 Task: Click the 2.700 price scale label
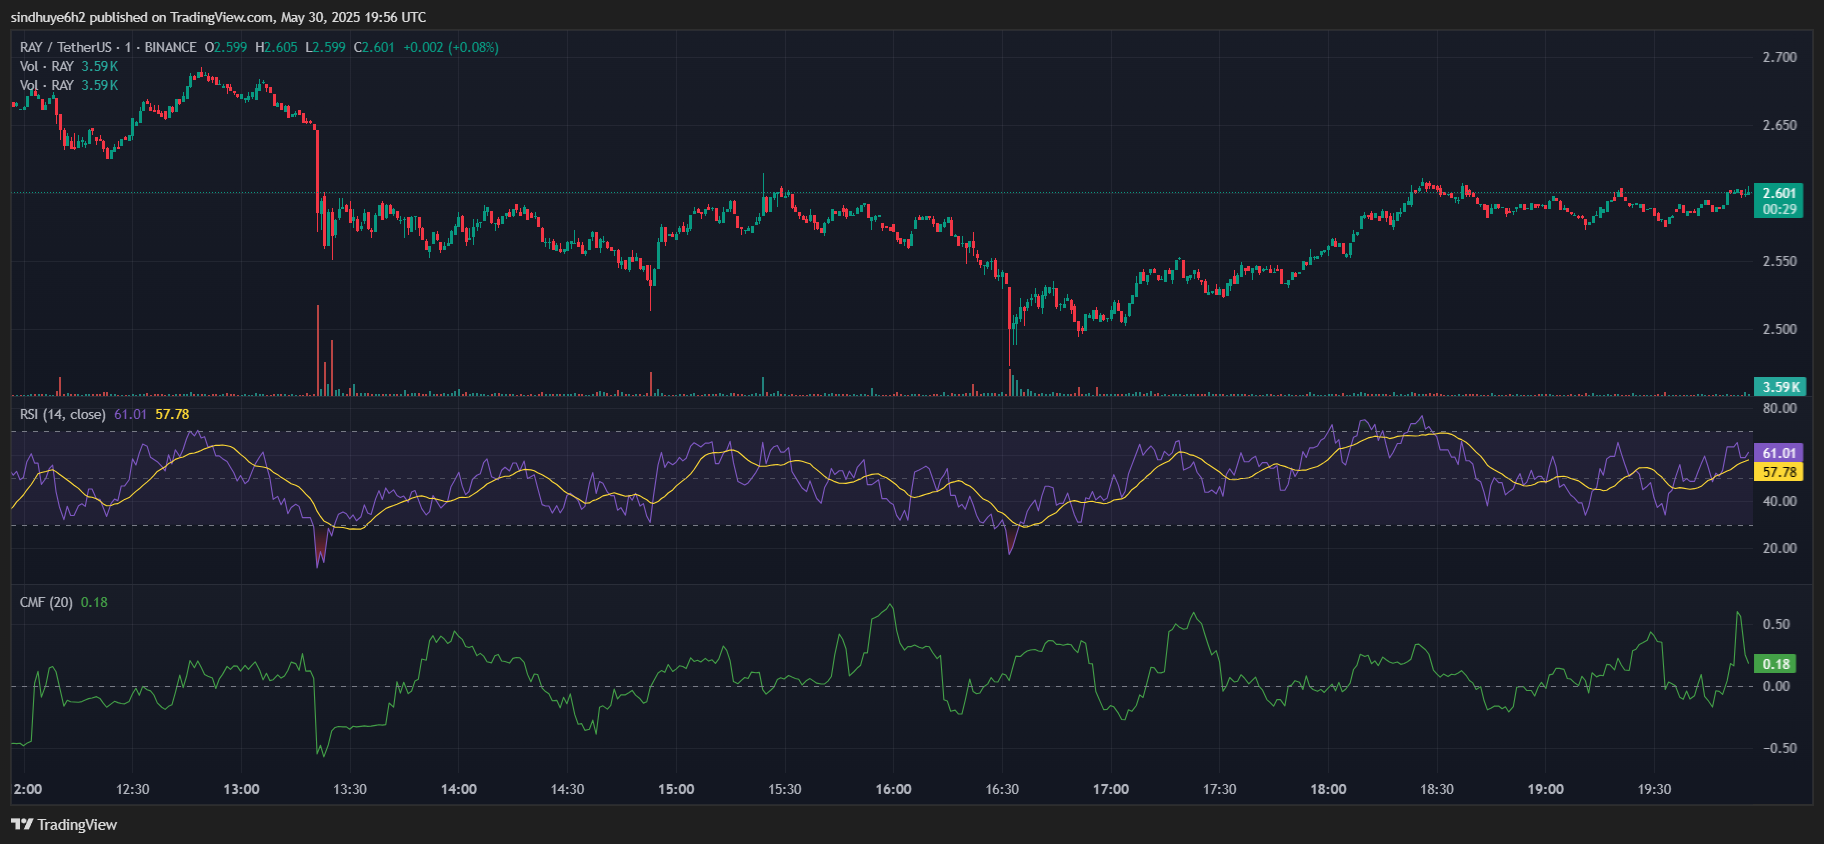pos(1778,57)
